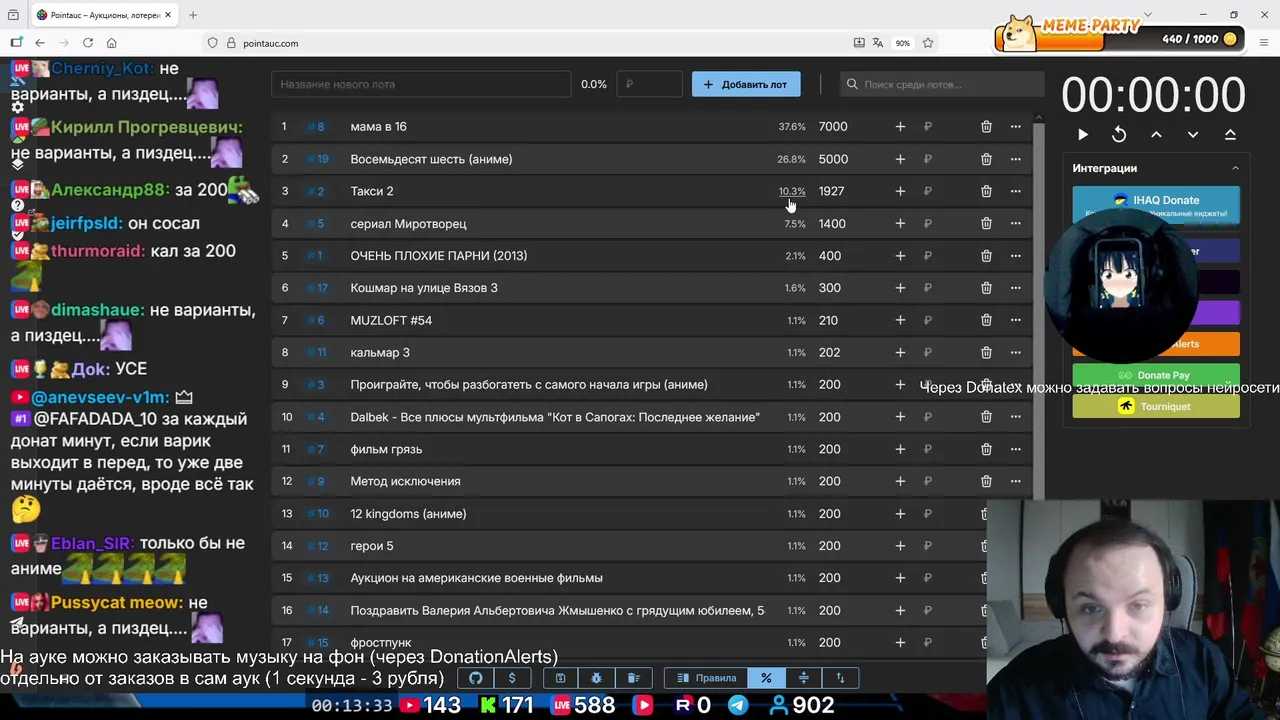Click Добавить лот button
The image size is (1280, 720).
click(746, 84)
